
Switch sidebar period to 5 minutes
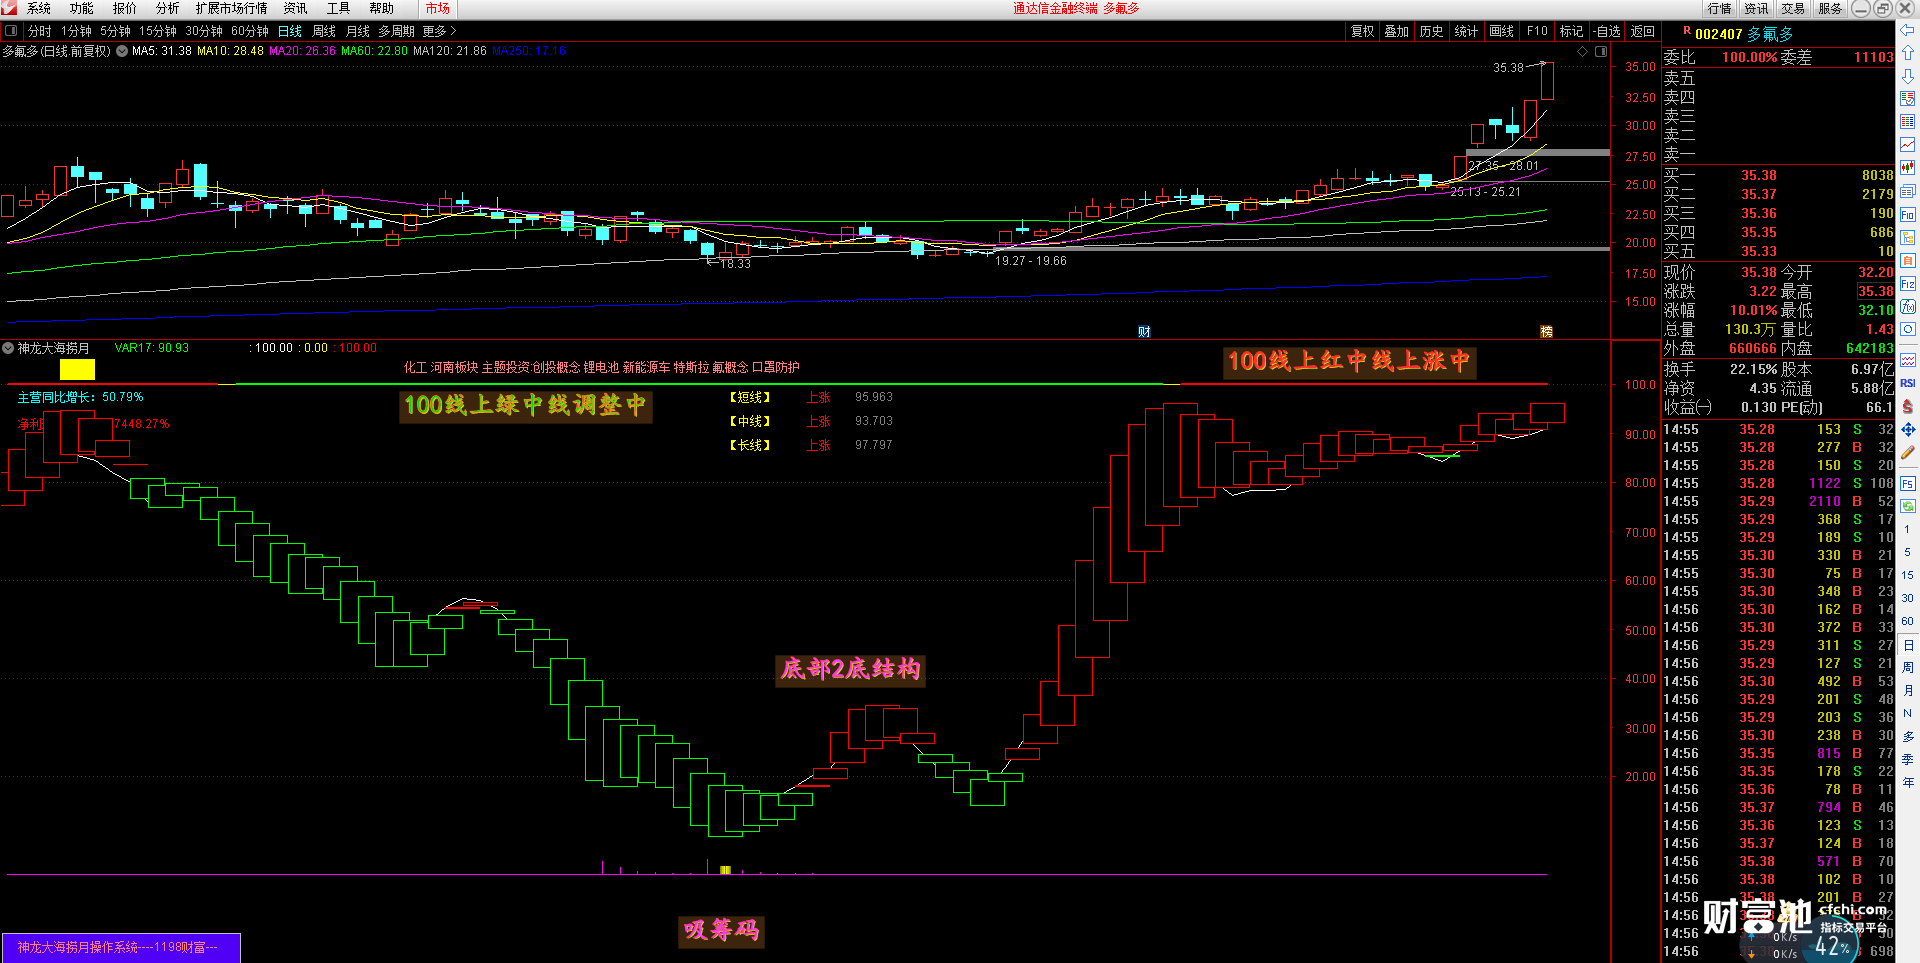[1907, 552]
